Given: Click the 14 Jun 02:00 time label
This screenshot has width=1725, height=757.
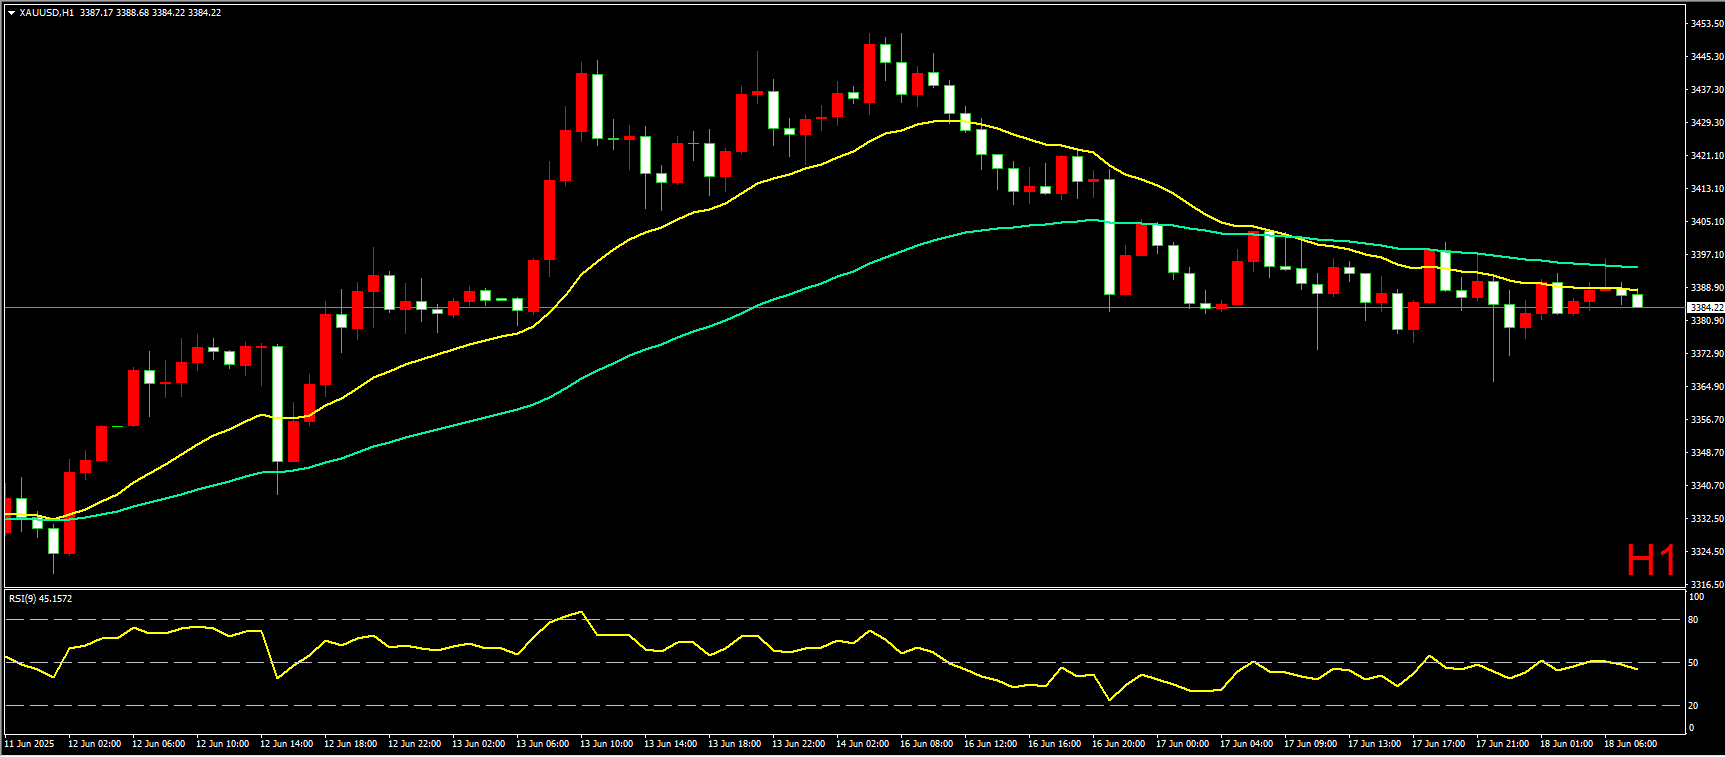Looking at the screenshot, I should tap(862, 743).
